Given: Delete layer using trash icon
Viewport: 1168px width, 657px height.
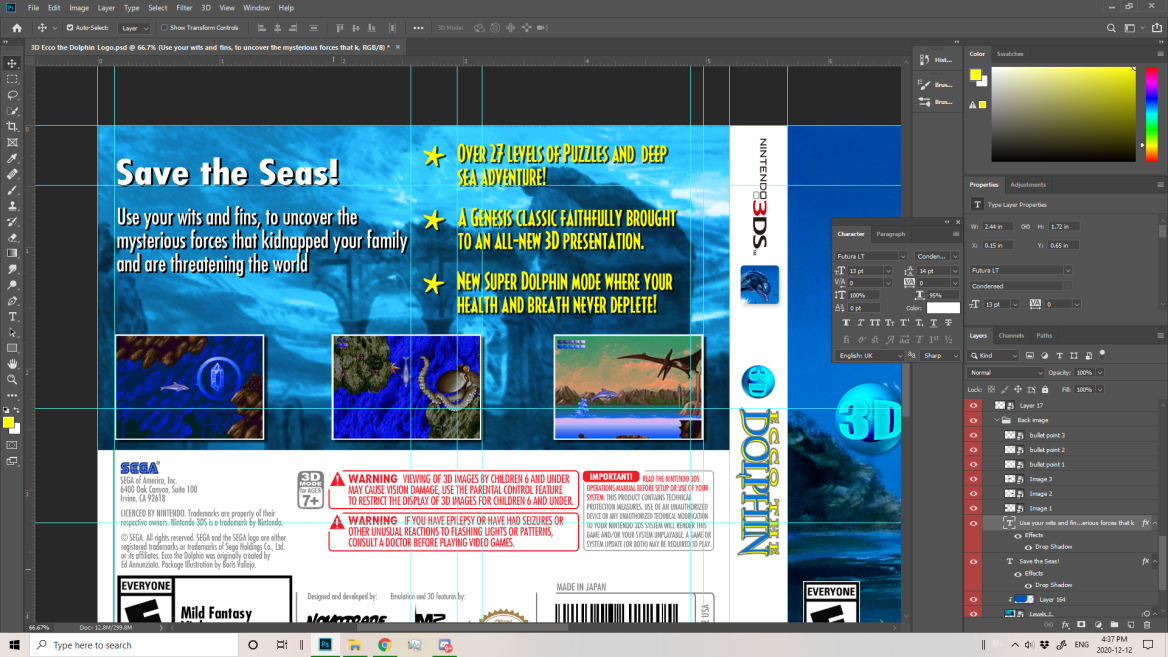Looking at the screenshot, I should click(x=1147, y=625).
